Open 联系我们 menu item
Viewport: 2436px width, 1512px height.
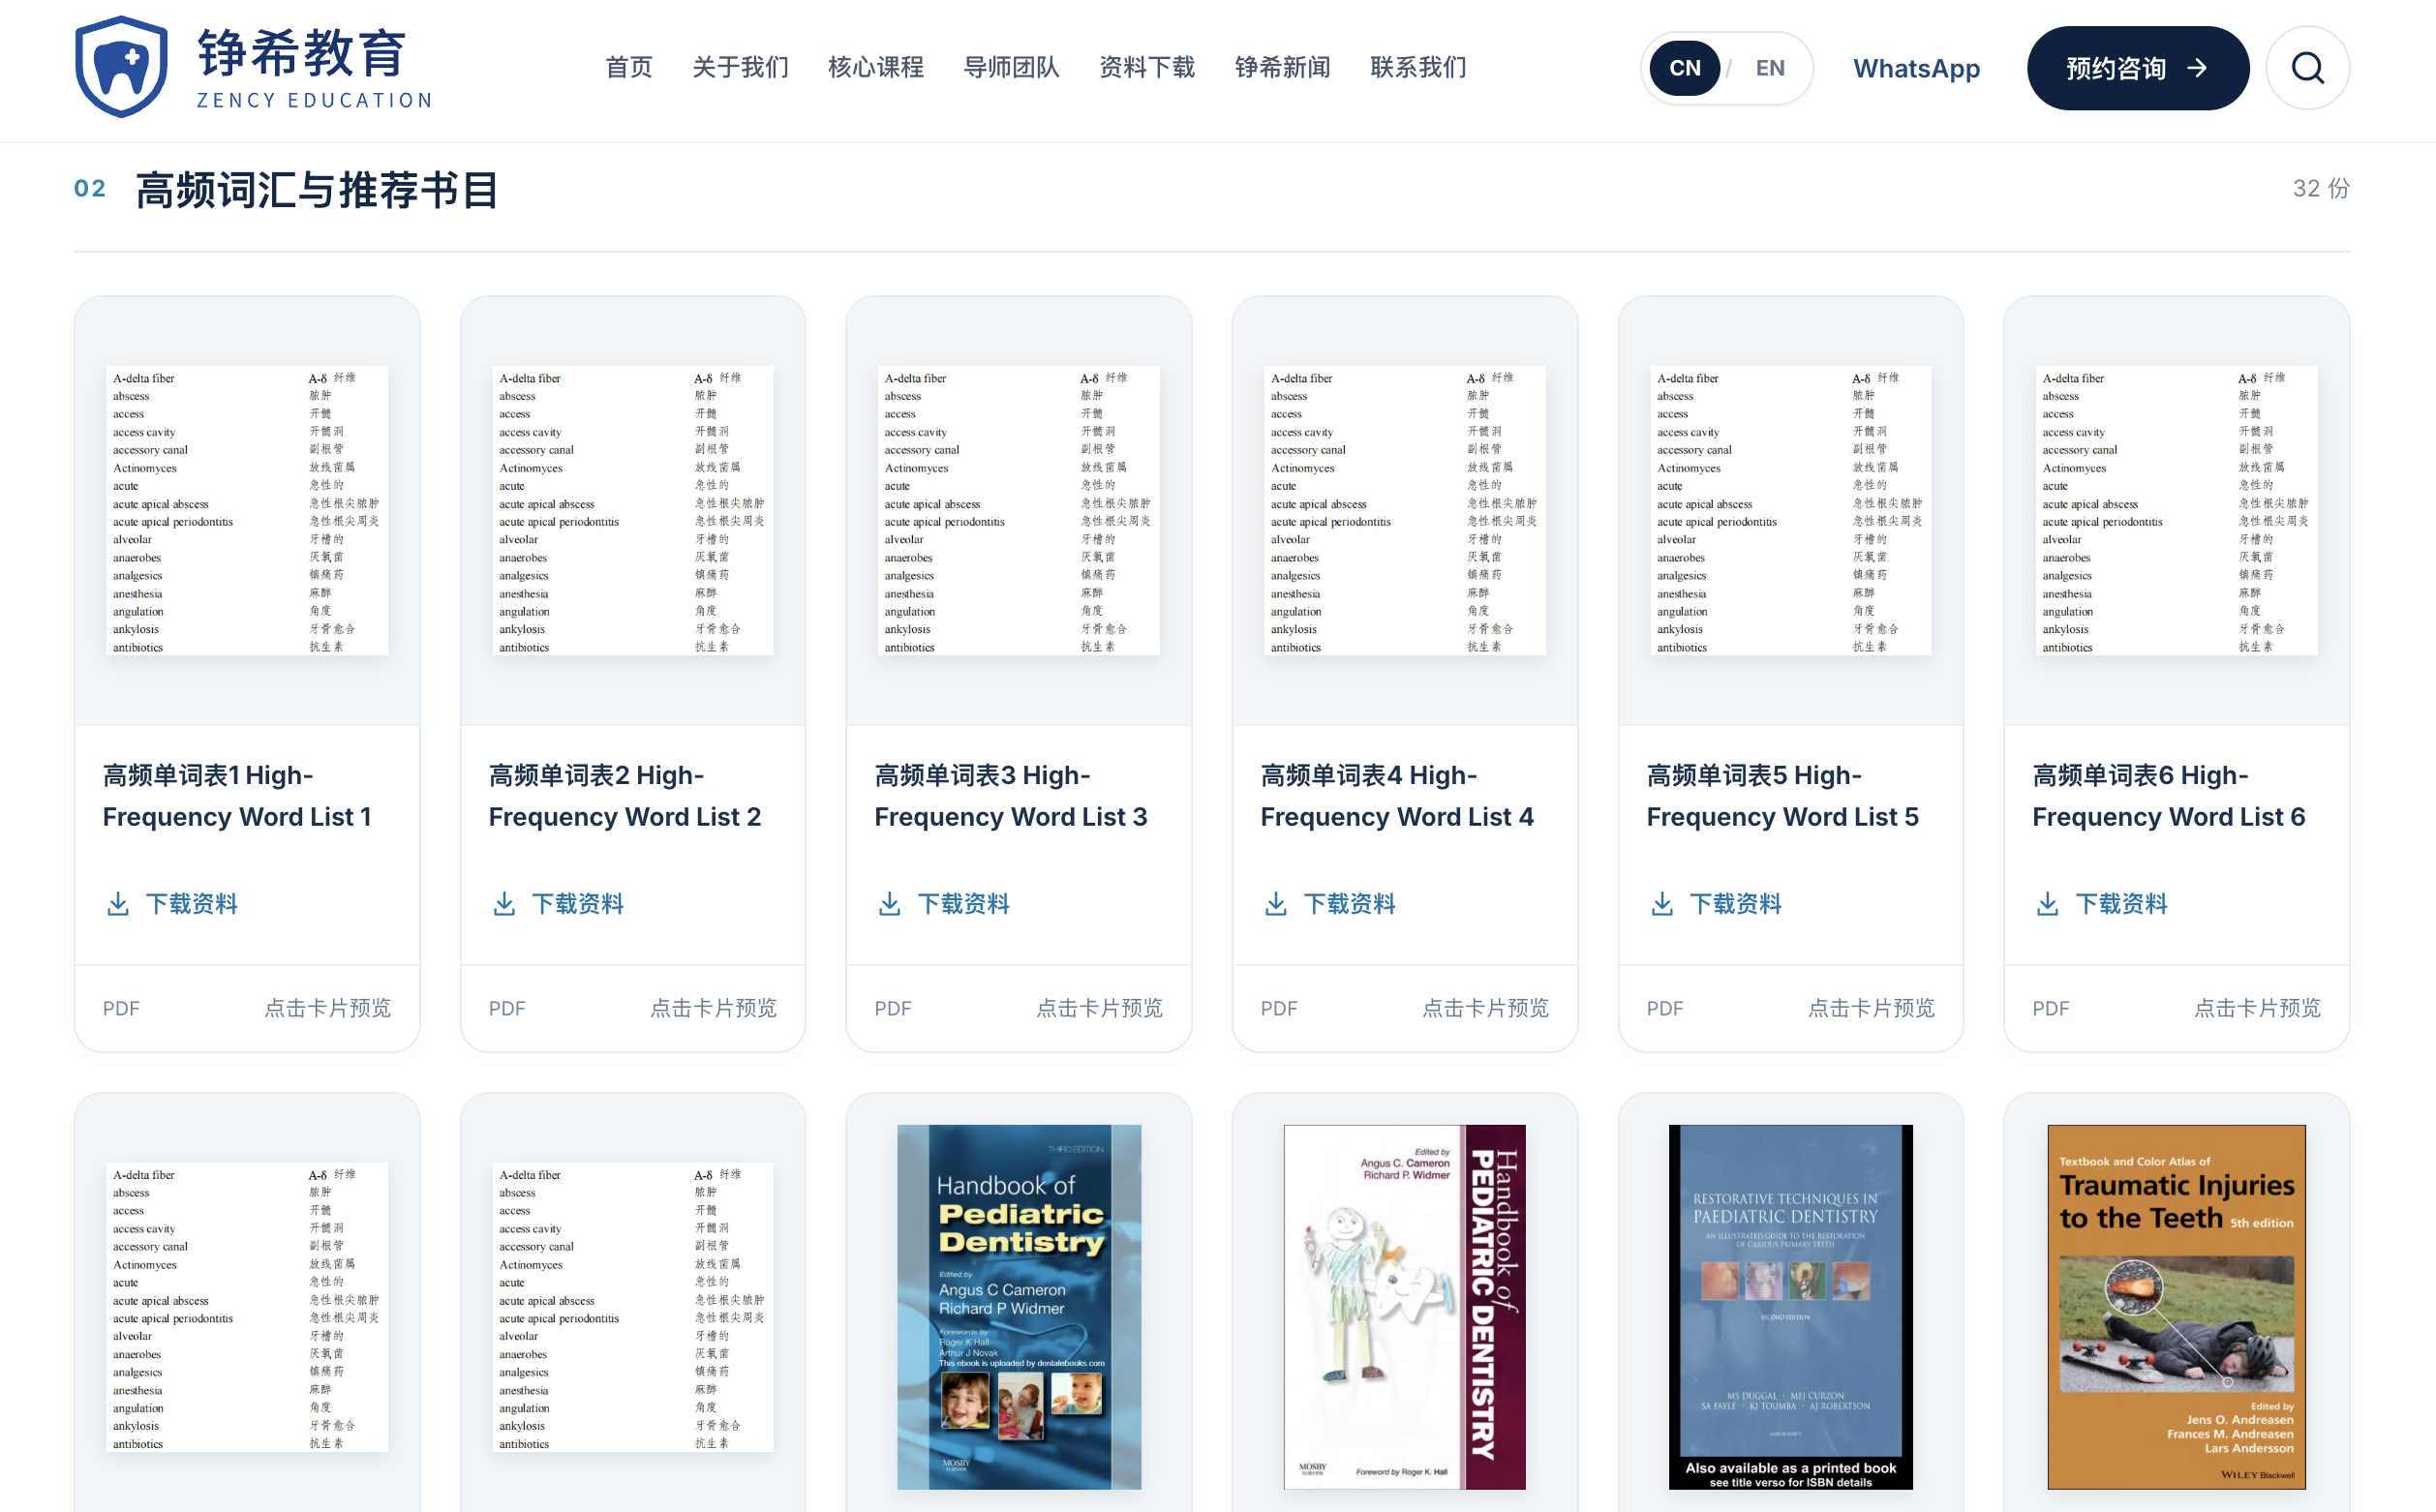1418,68
